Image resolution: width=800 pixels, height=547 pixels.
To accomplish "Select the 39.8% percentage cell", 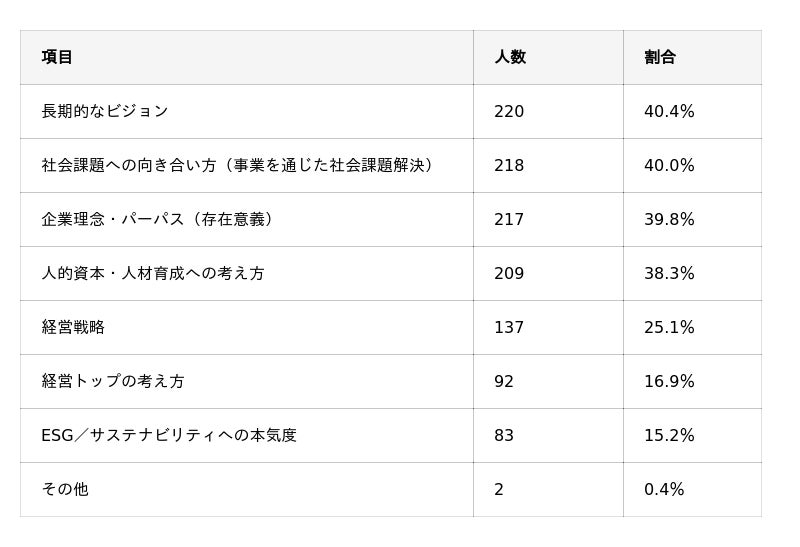I will click(669, 219).
